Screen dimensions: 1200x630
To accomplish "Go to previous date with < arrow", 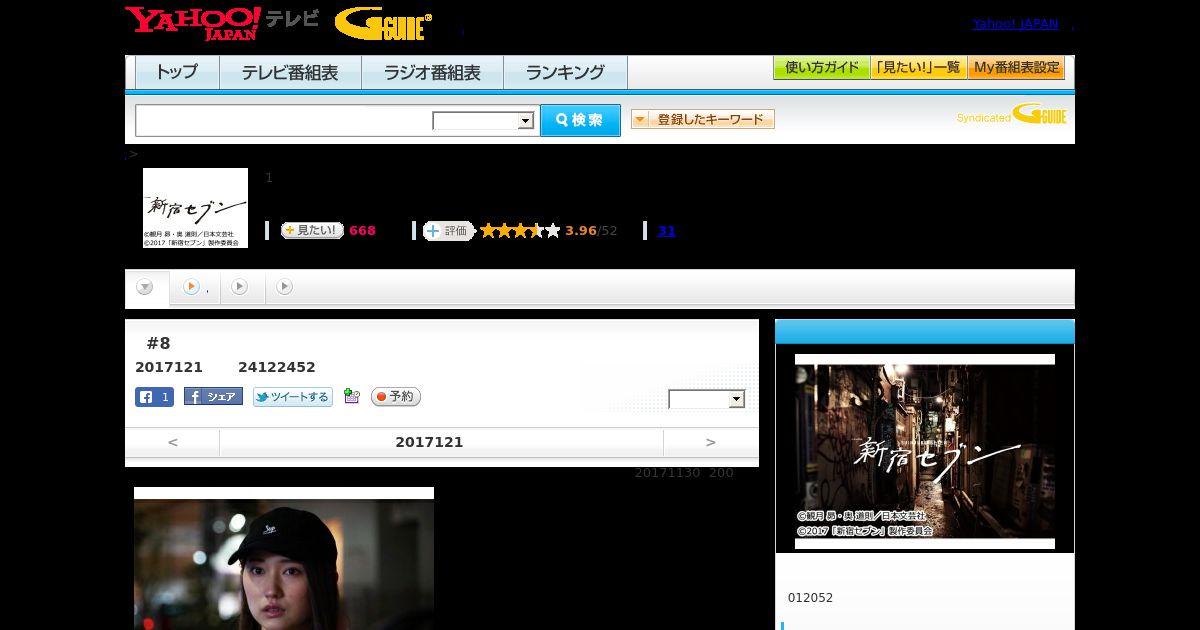I will tap(172, 442).
